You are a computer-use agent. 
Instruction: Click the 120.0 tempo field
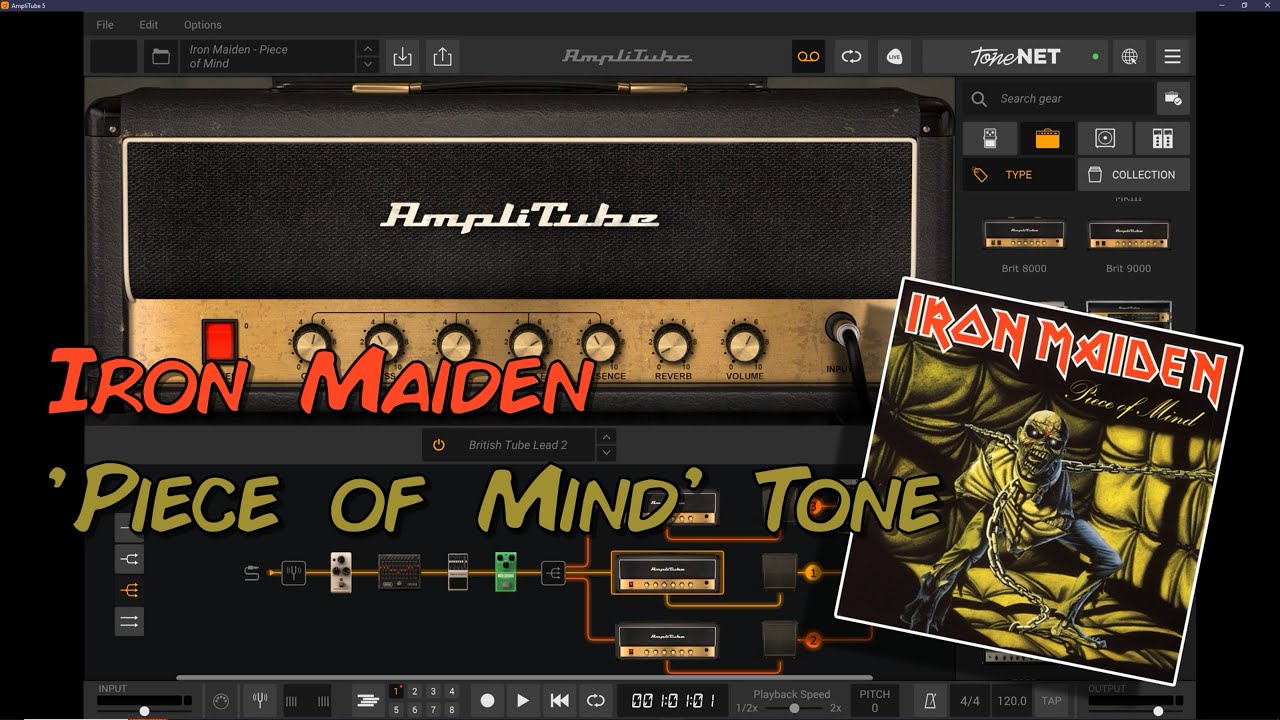1012,701
